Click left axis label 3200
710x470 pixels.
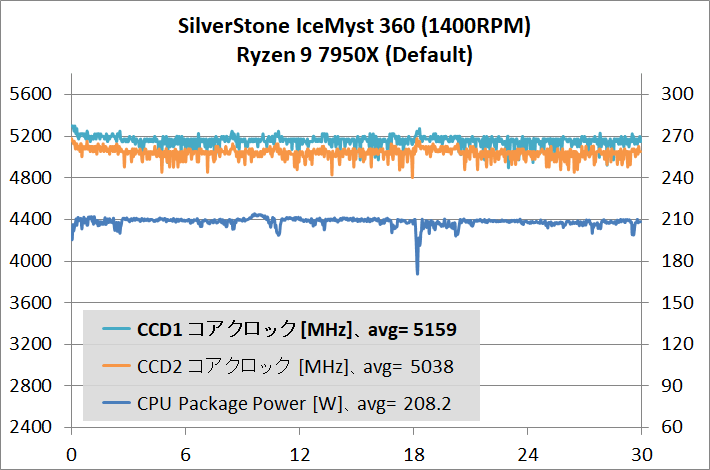[x=31, y=344]
